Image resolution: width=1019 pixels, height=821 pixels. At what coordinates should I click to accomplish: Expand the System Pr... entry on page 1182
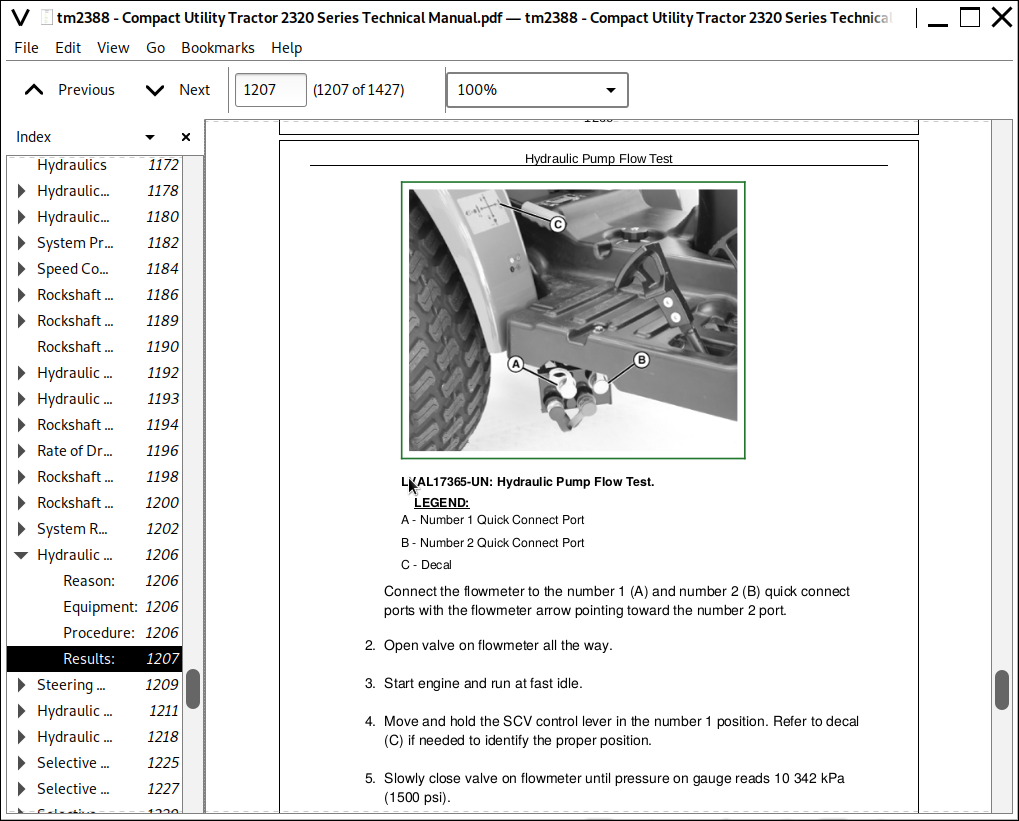(21, 243)
